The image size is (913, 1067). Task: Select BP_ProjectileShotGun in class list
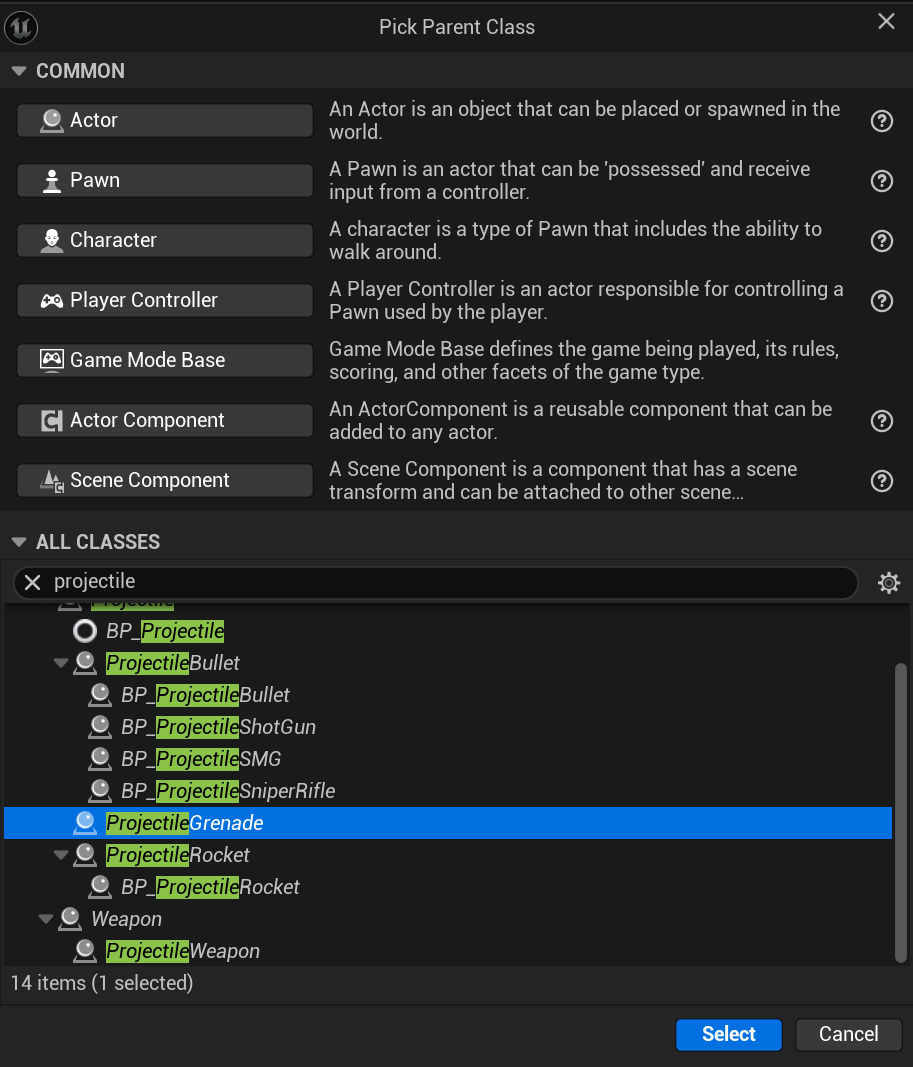pos(218,727)
